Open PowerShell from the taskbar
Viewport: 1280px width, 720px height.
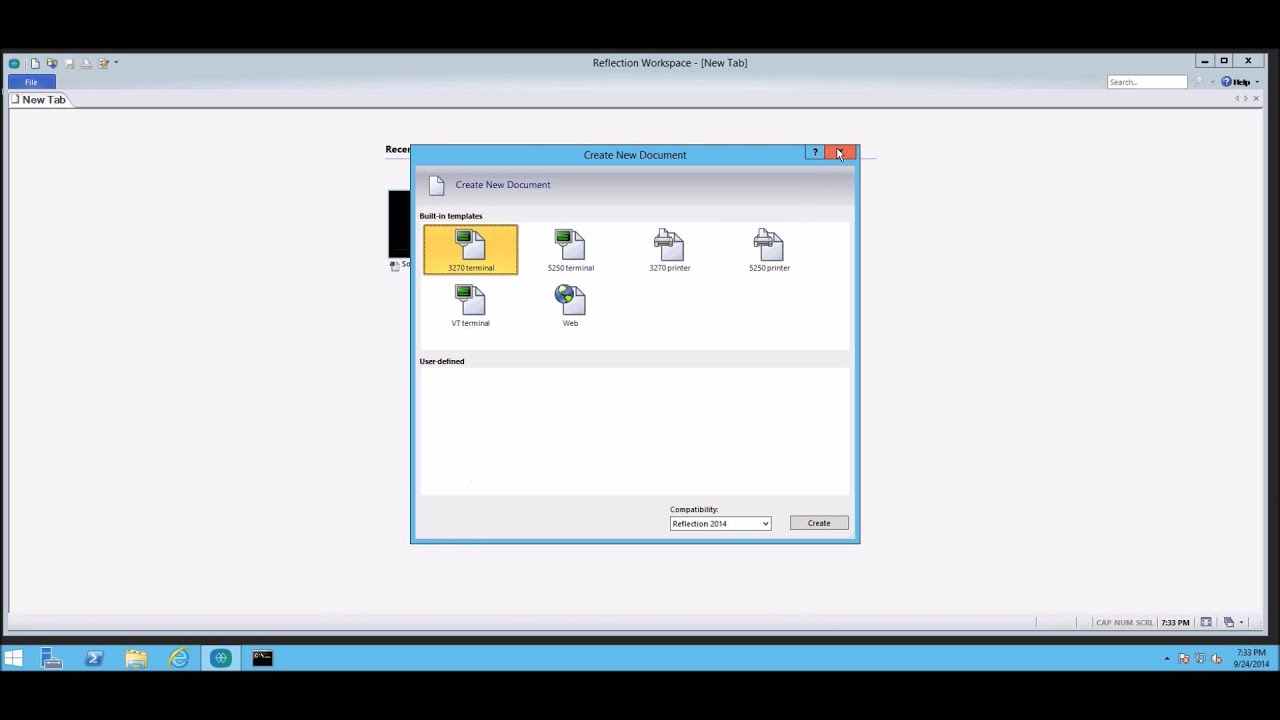tap(94, 658)
